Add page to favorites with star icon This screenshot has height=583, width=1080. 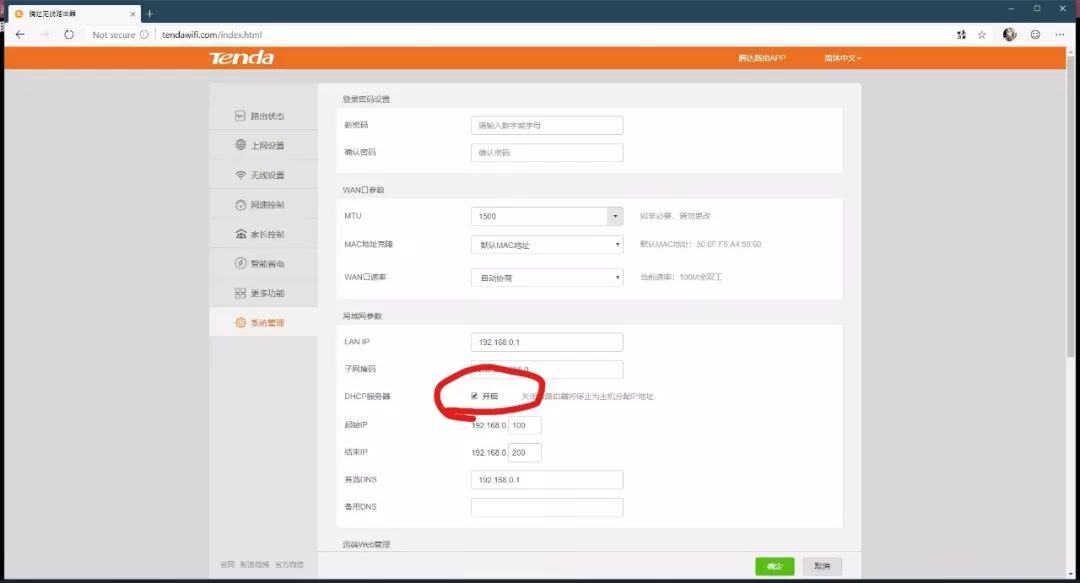982,34
